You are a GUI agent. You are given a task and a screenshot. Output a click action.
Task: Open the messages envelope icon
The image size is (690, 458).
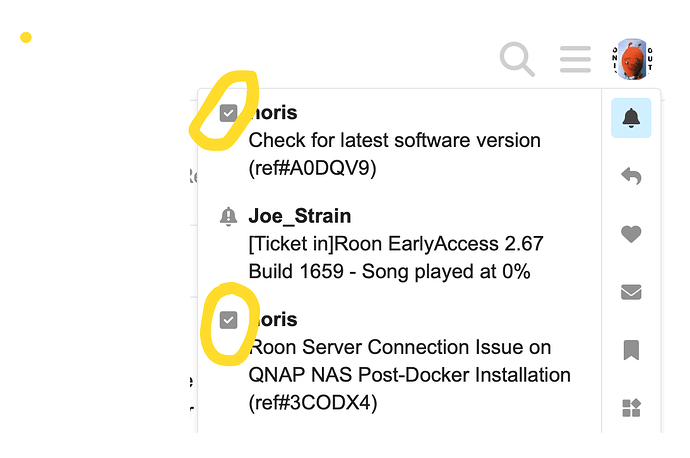[x=631, y=292]
